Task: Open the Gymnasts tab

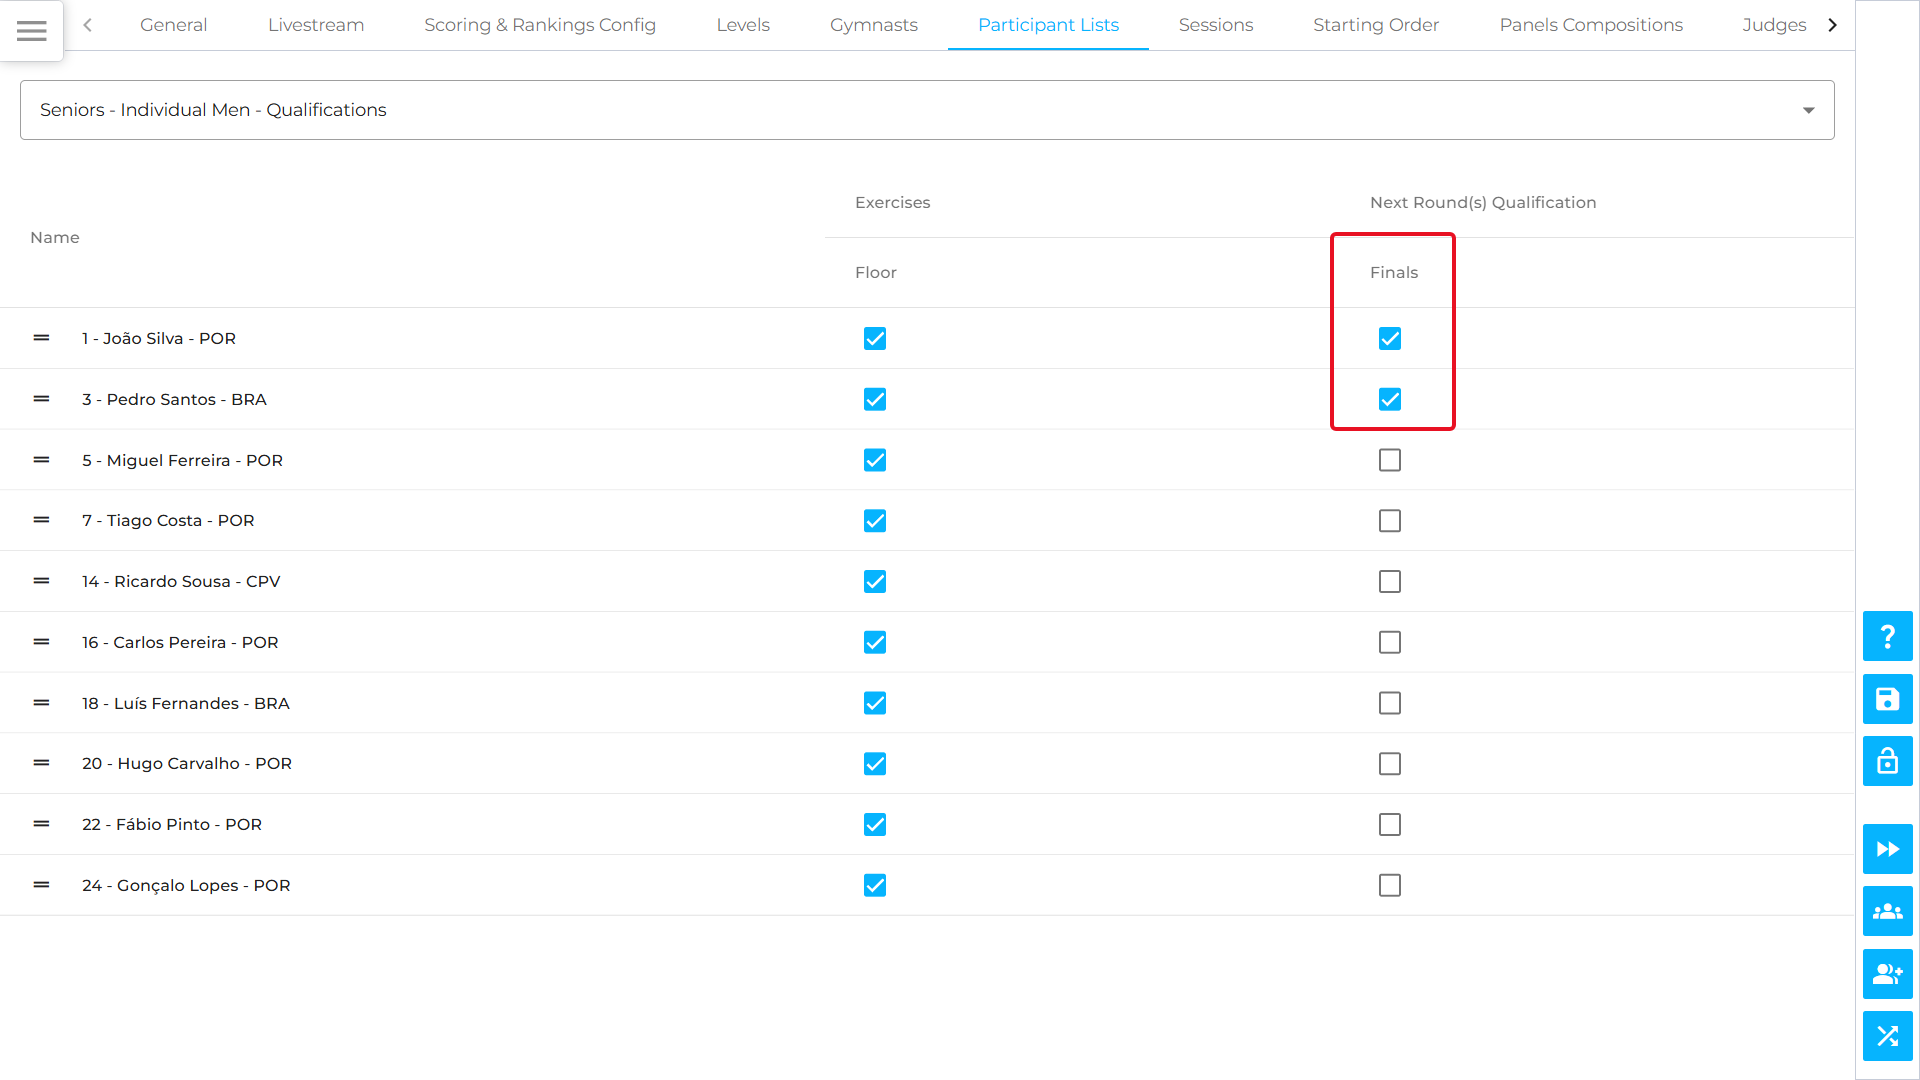Action: [x=874, y=25]
